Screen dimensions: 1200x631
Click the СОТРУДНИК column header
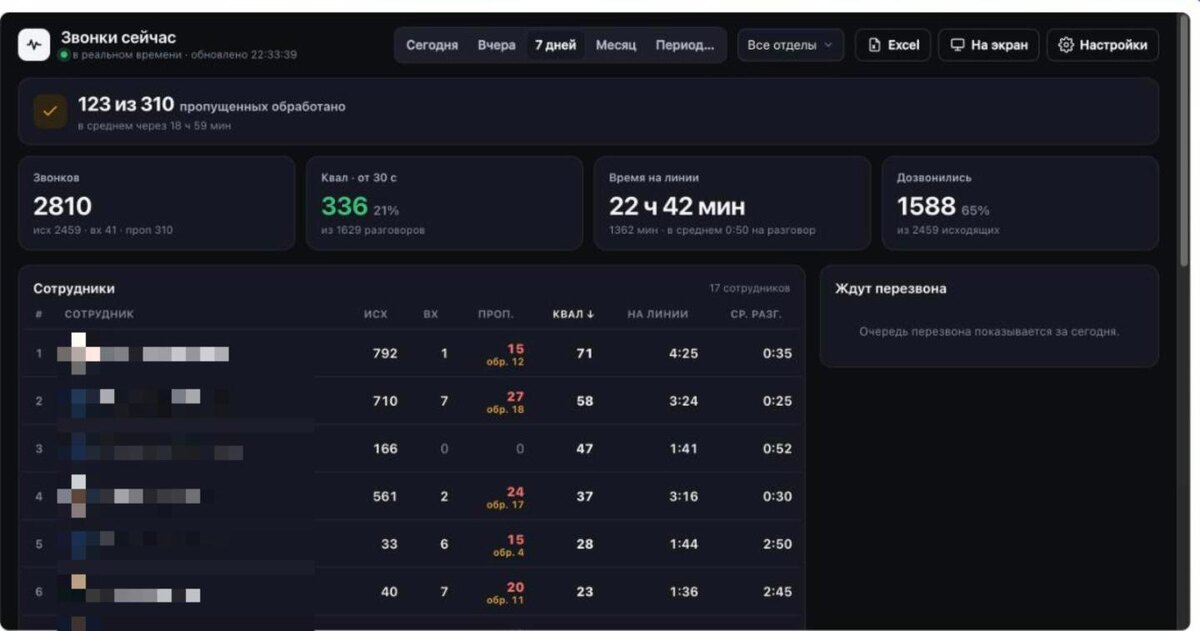(x=99, y=314)
